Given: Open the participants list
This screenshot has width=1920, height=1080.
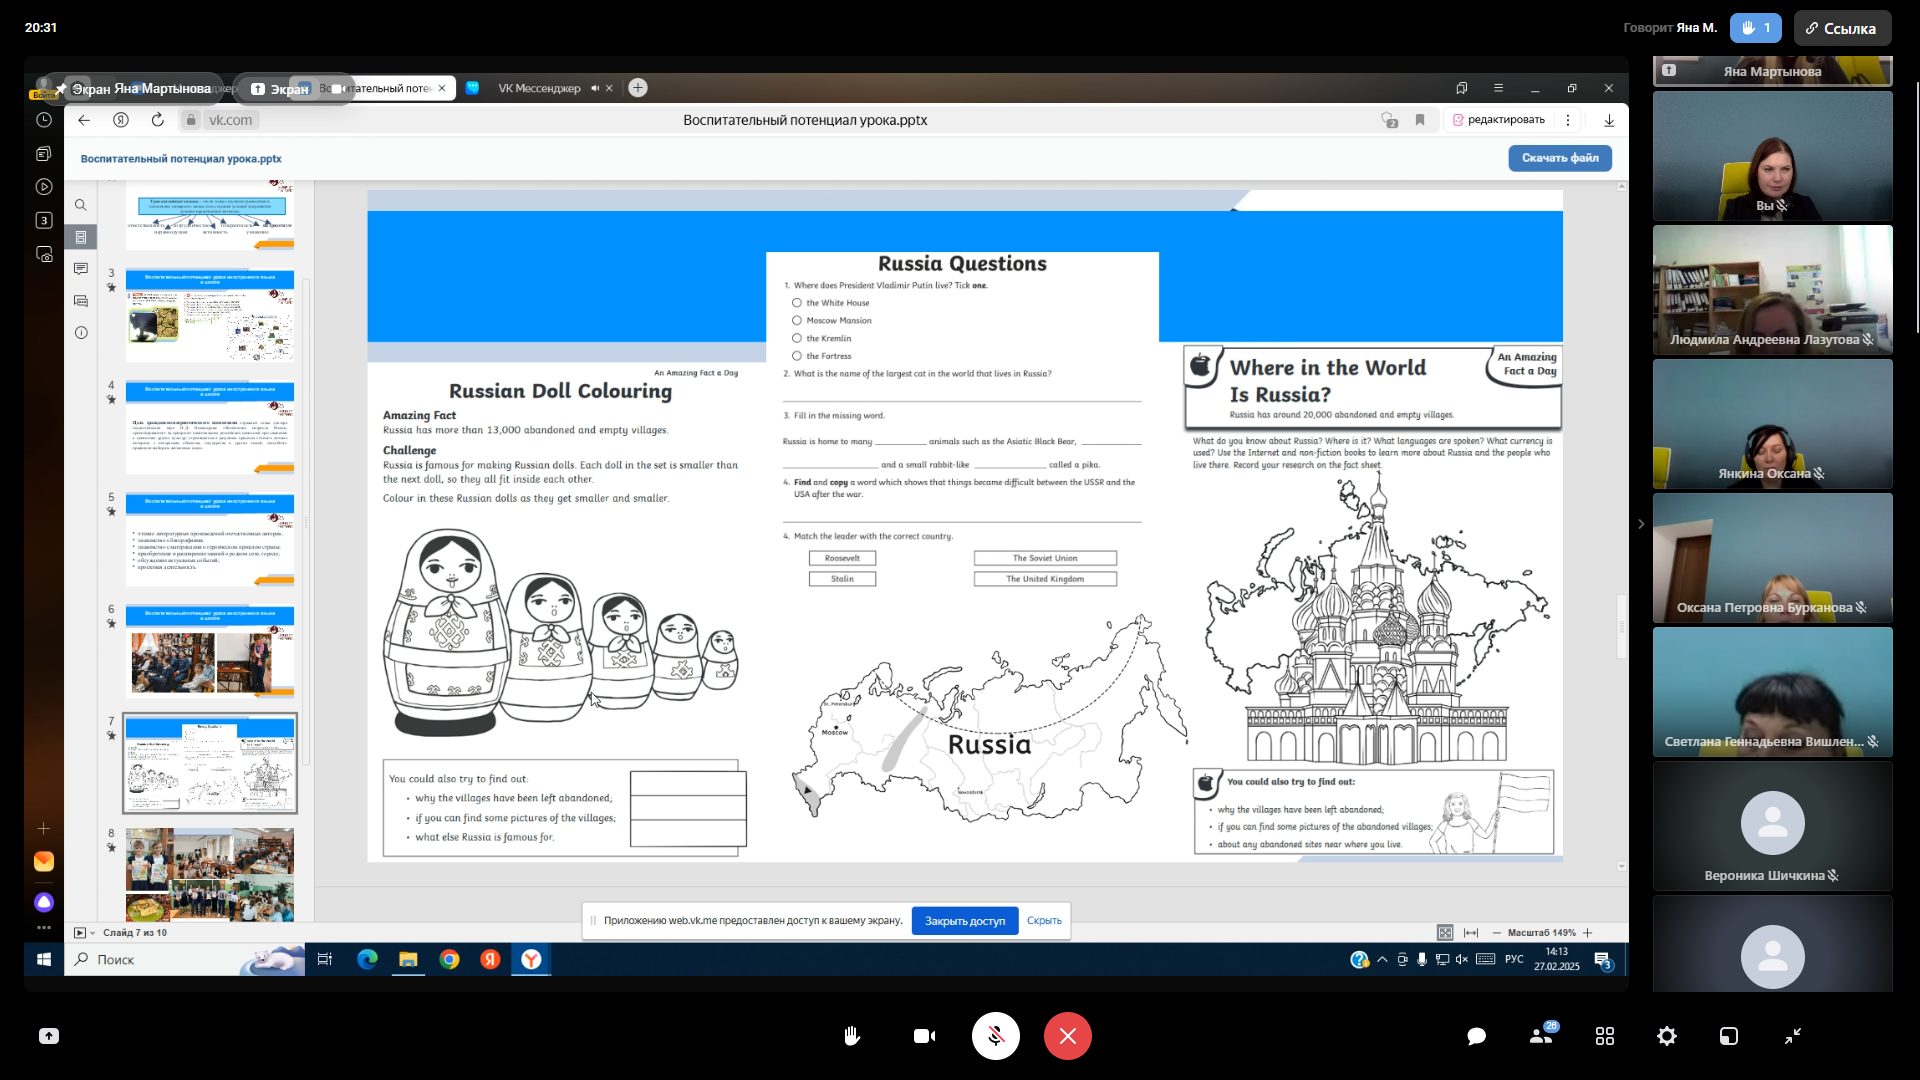Looking at the screenshot, I should click(x=1541, y=1036).
